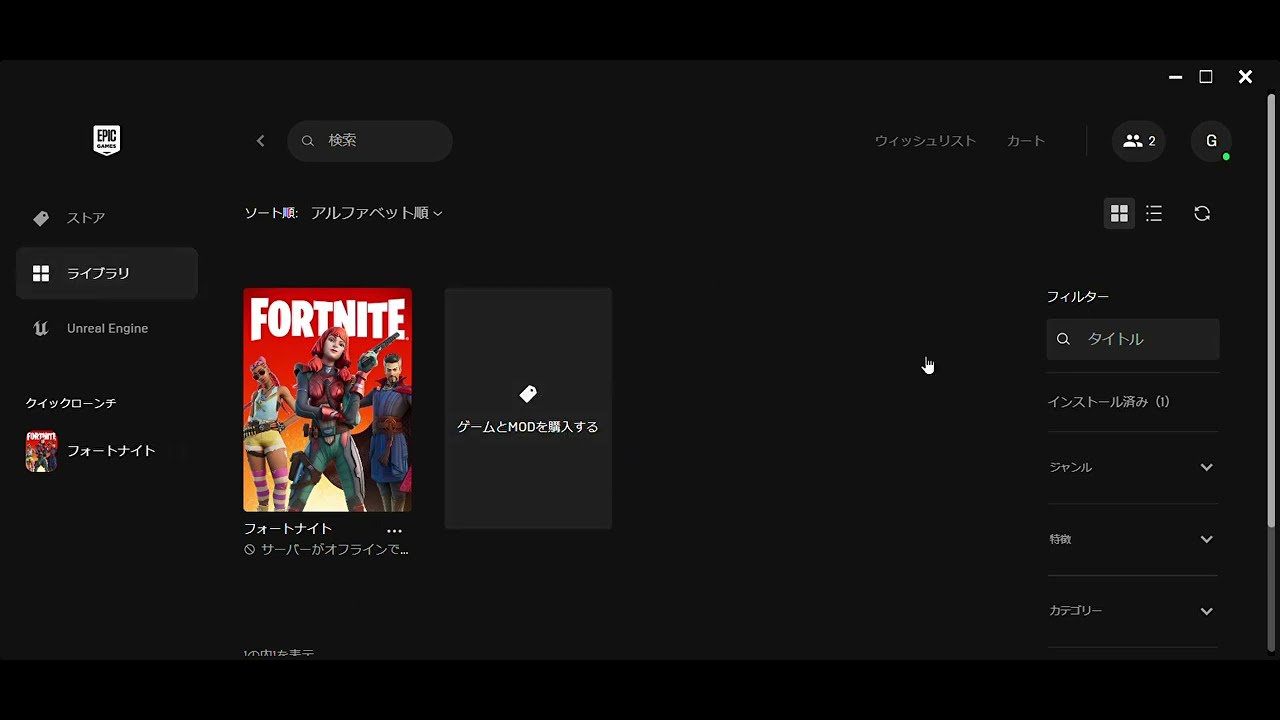Click the Fortnite cover thumbnail

click(327, 400)
